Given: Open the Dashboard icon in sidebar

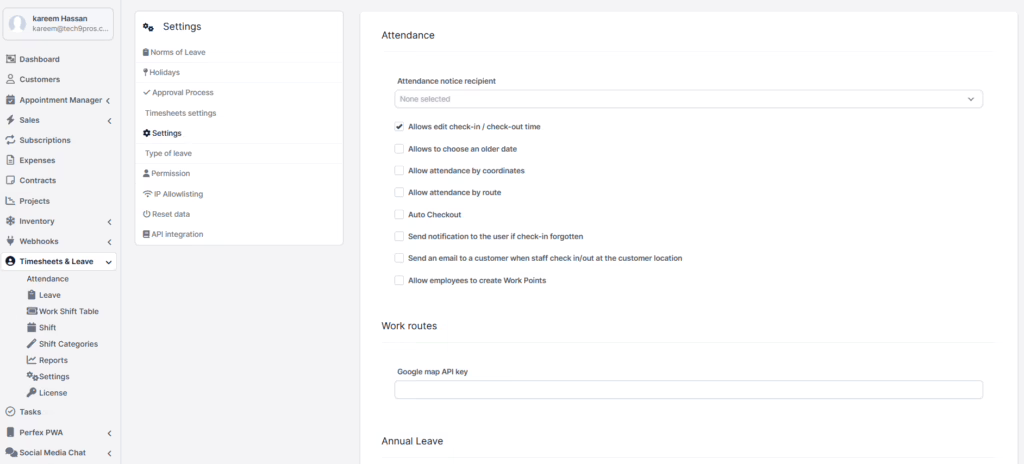Looking at the screenshot, I should pos(10,59).
